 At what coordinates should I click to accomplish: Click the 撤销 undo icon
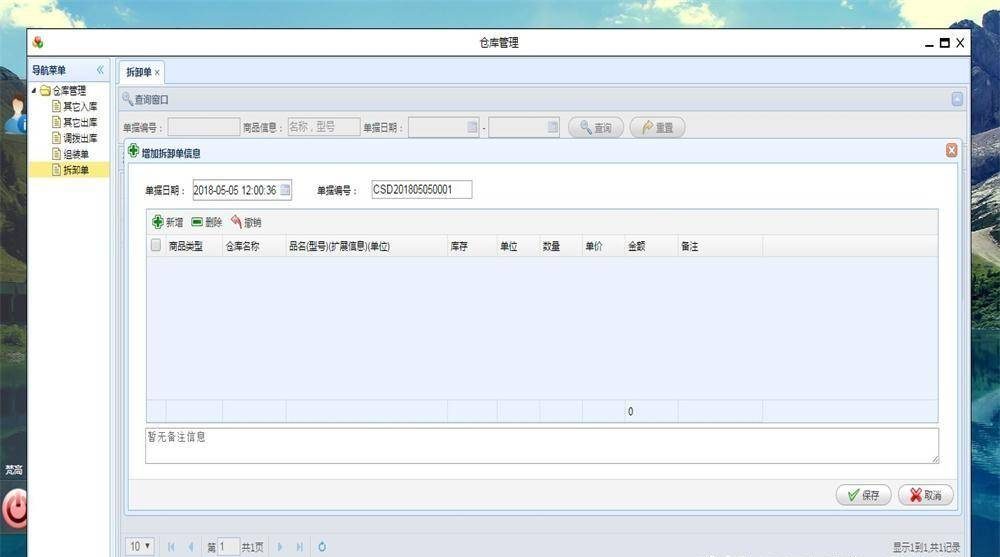[236, 221]
